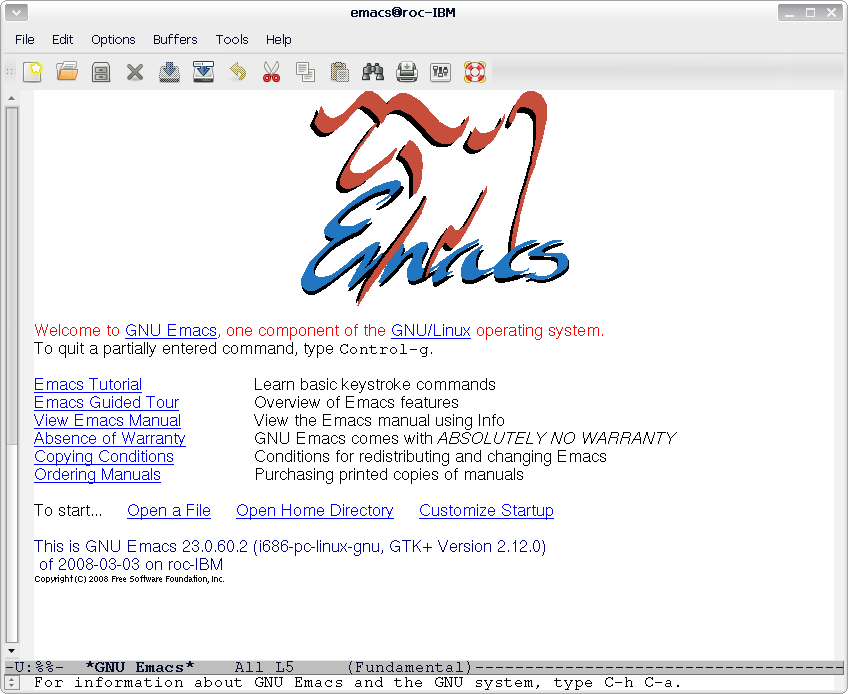Read the Absence of Warranty link
Image resolution: width=848 pixels, height=694 pixels.
110,438
